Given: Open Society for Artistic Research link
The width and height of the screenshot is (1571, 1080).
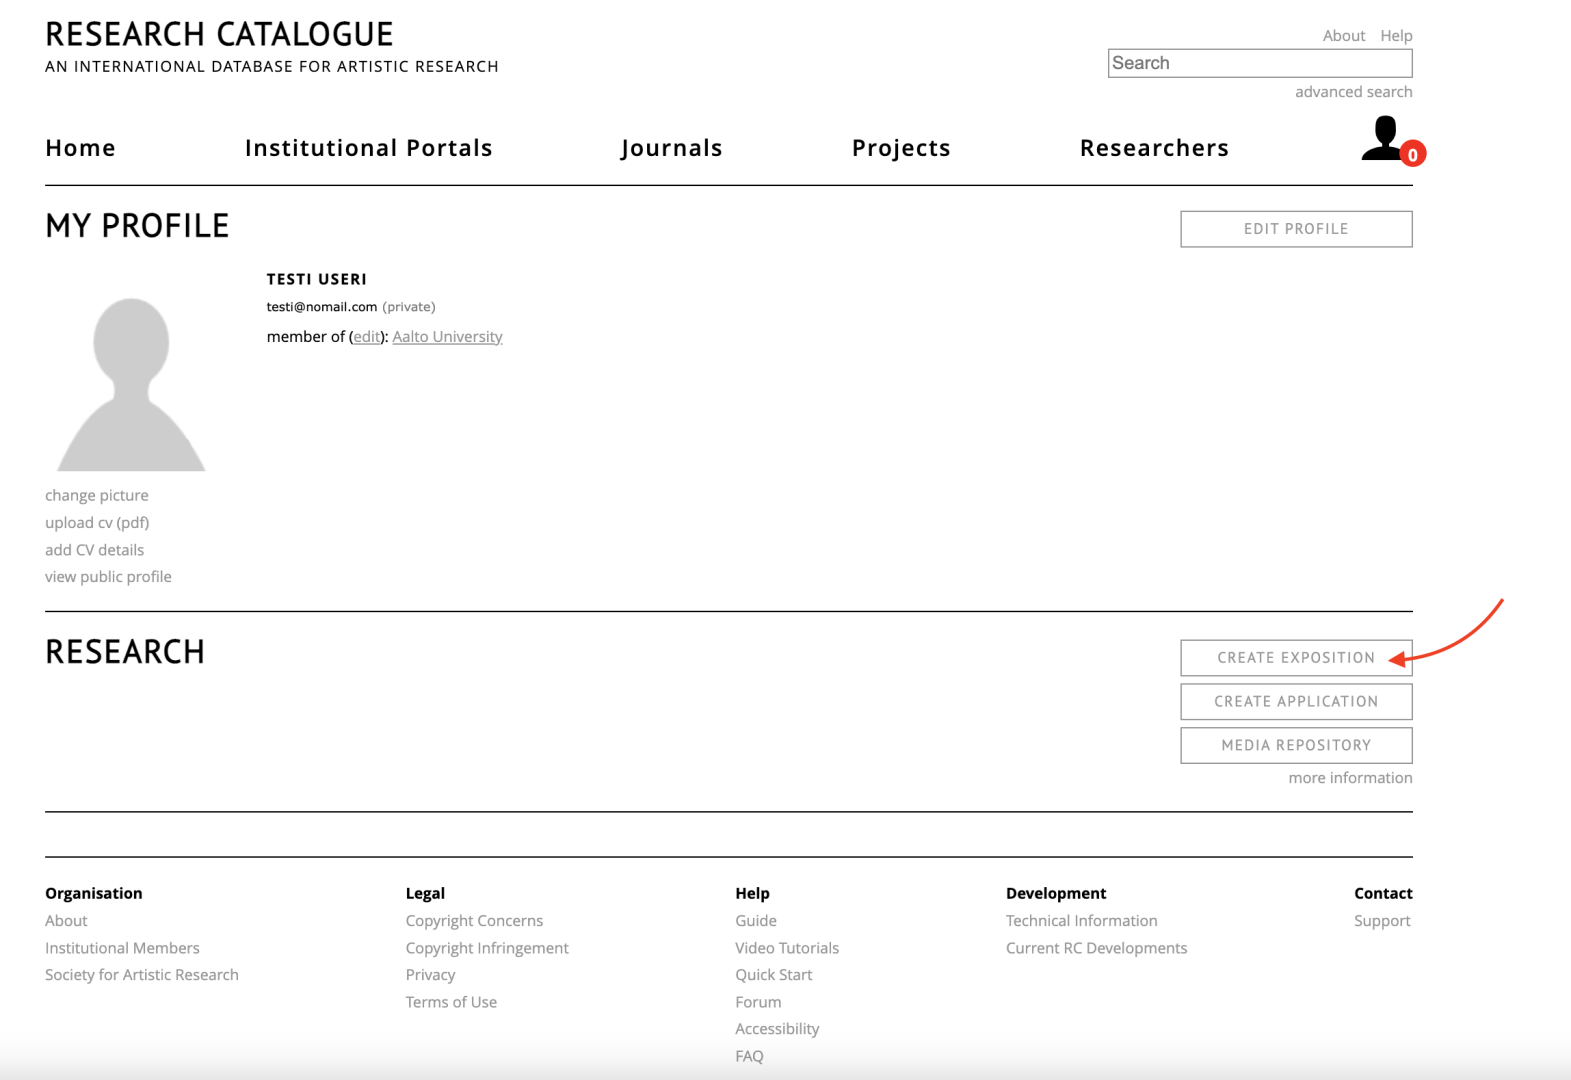Looking at the screenshot, I should pyautogui.click(x=142, y=975).
